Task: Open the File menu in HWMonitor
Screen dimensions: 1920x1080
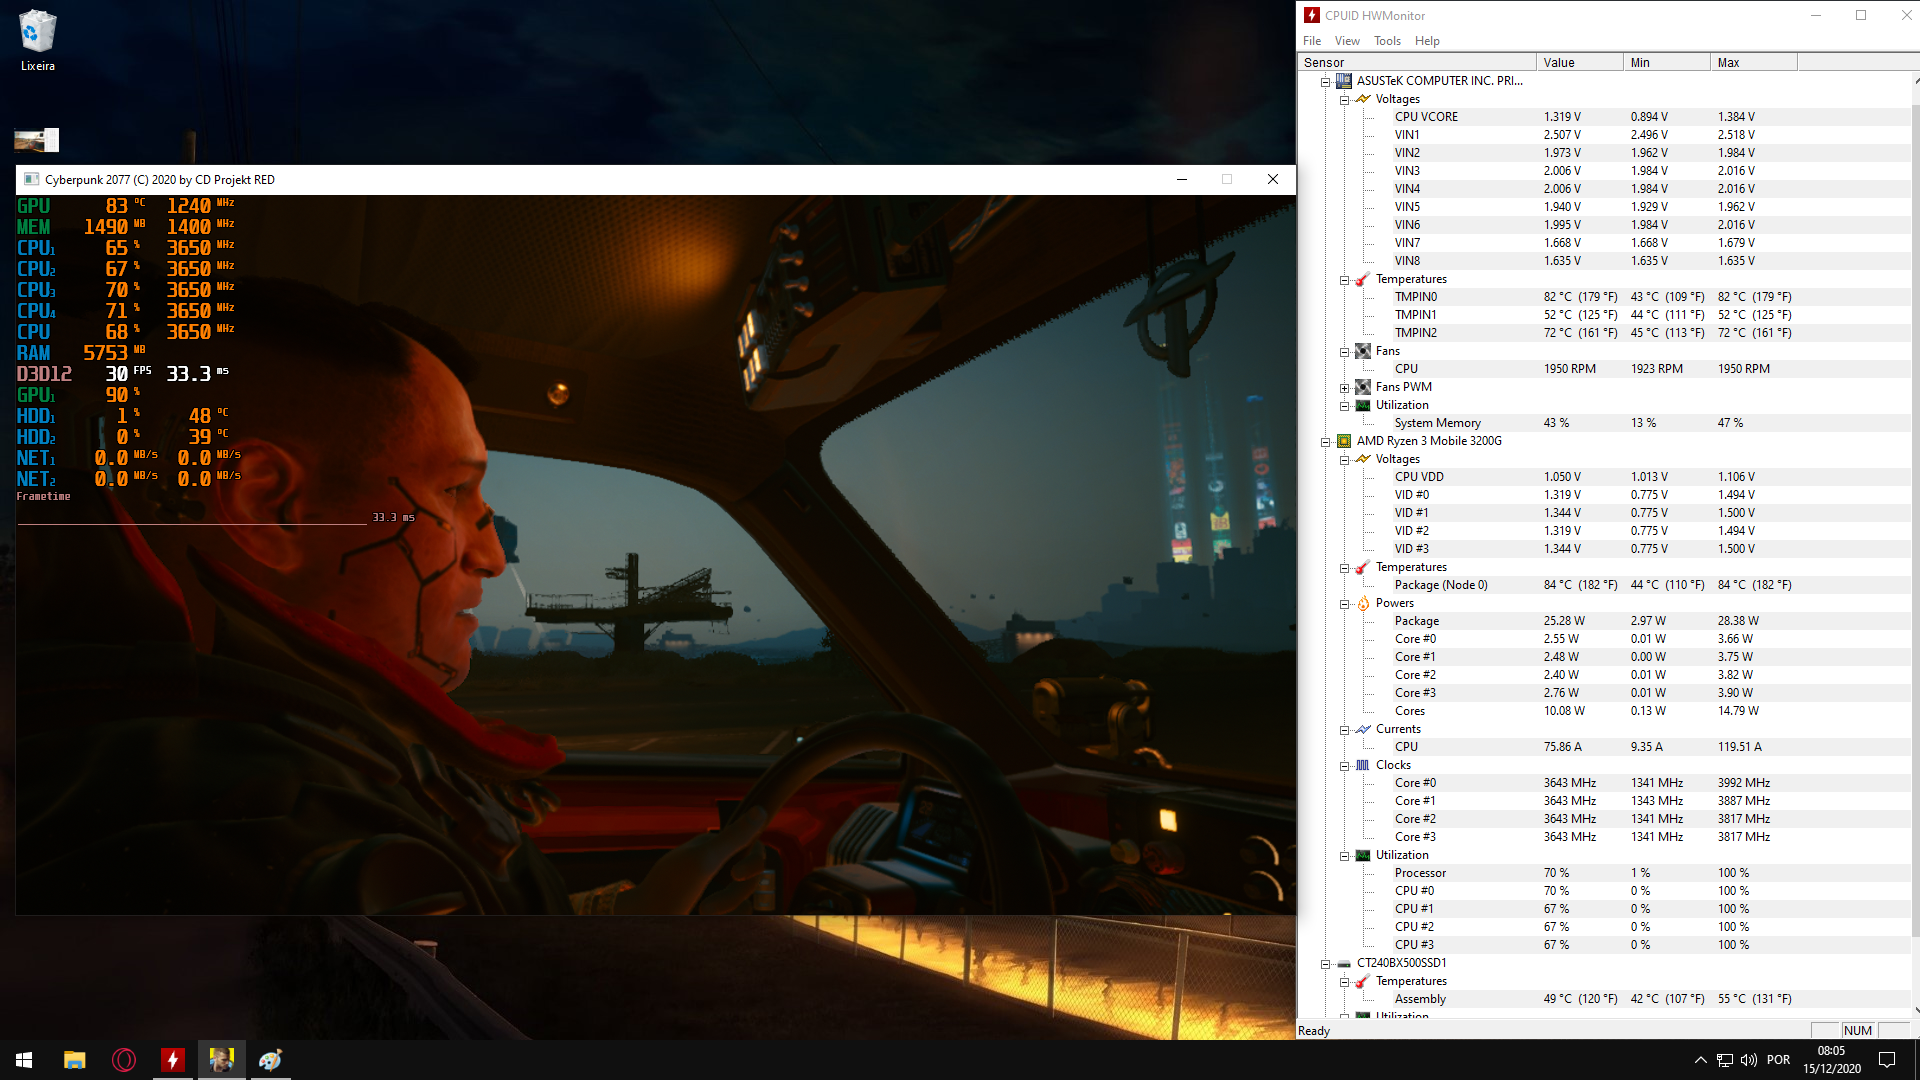Action: (x=1311, y=41)
